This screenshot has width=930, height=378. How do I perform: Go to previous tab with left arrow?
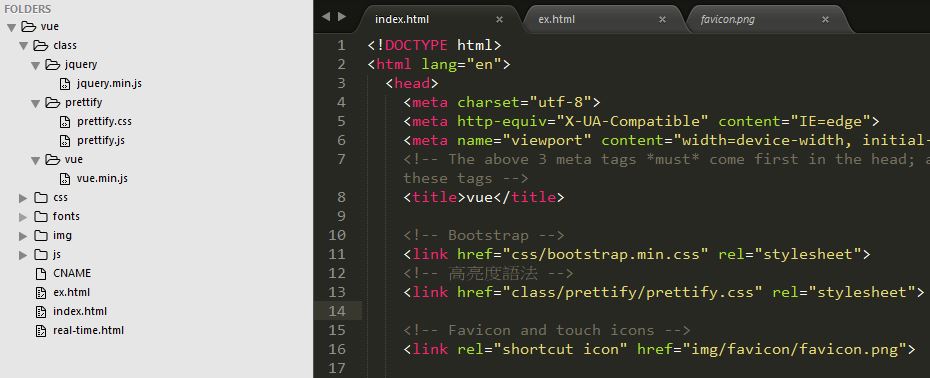(326, 17)
